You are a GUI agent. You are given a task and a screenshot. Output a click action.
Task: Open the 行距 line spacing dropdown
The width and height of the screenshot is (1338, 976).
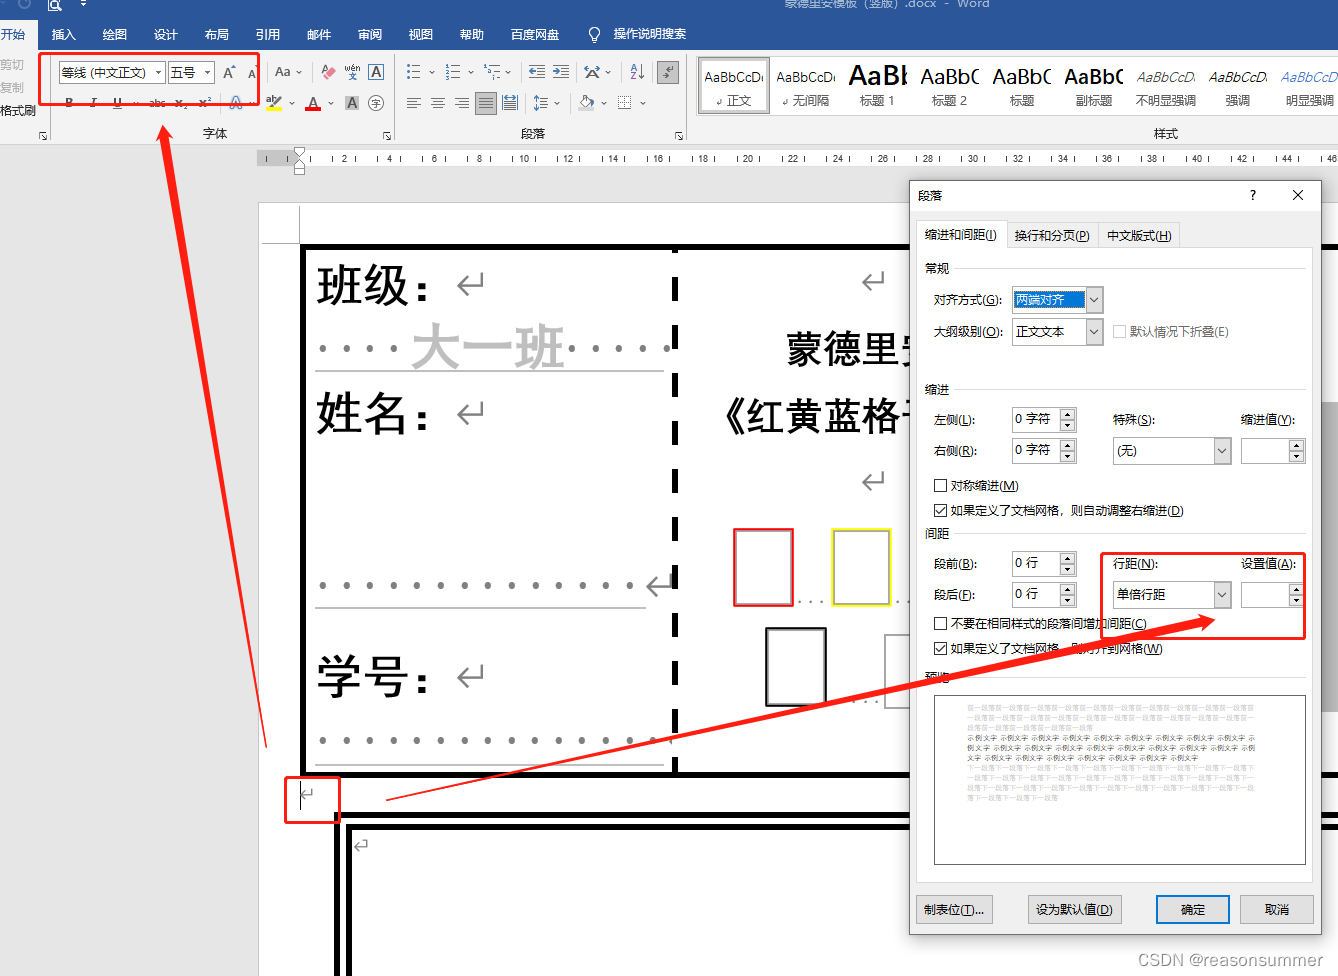1222,595
